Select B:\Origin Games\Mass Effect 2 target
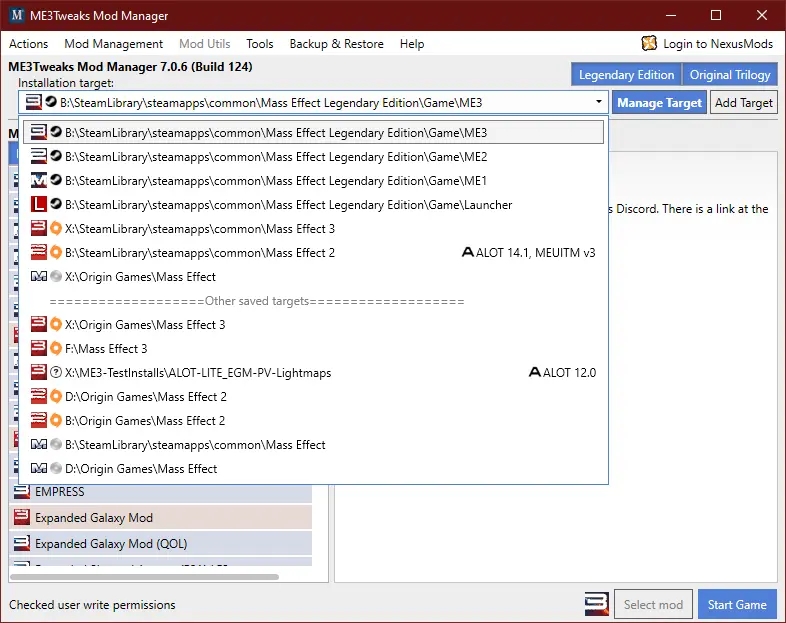The height and width of the screenshot is (623, 786). 313,421
